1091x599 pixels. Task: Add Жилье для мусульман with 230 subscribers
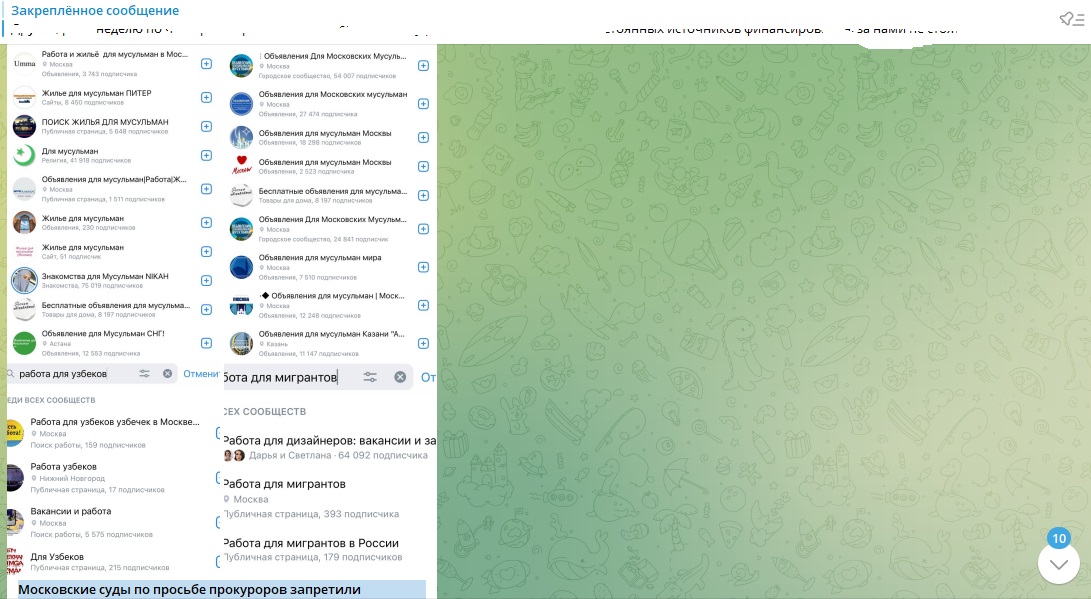pos(207,223)
